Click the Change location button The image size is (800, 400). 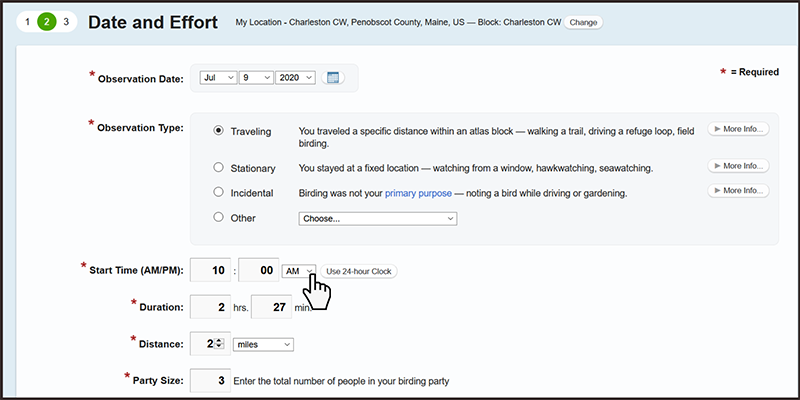(583, 22)
